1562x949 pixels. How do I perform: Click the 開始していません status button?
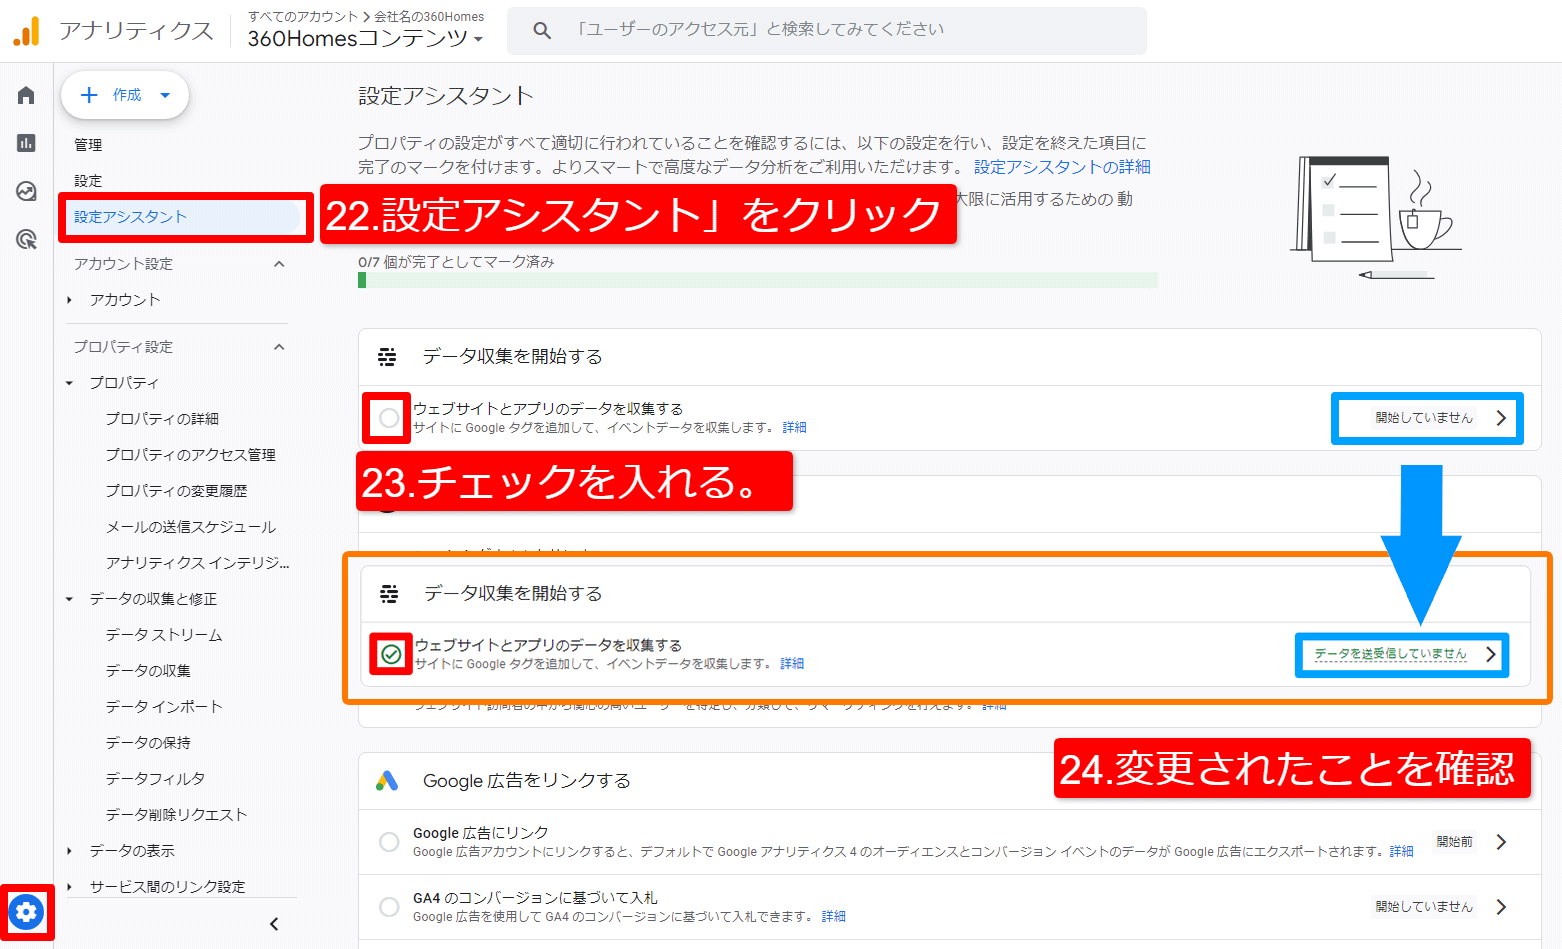(1427, 418)
